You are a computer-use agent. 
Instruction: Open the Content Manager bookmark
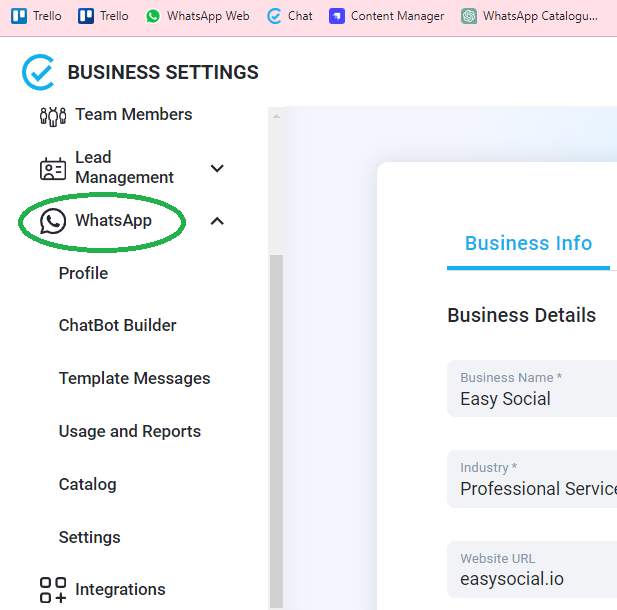[x=386, y=16]
